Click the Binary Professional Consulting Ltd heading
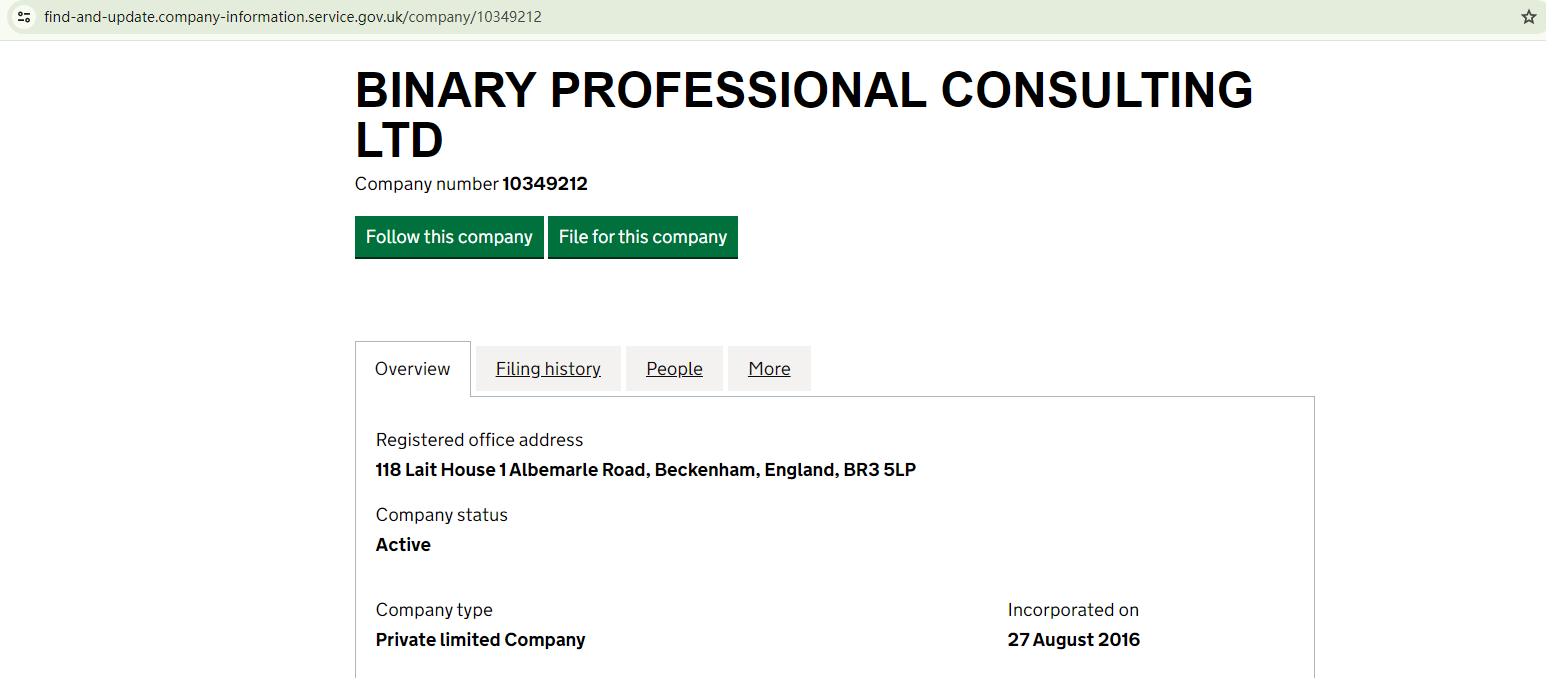1546x678 pixels. tap(803, 115)
